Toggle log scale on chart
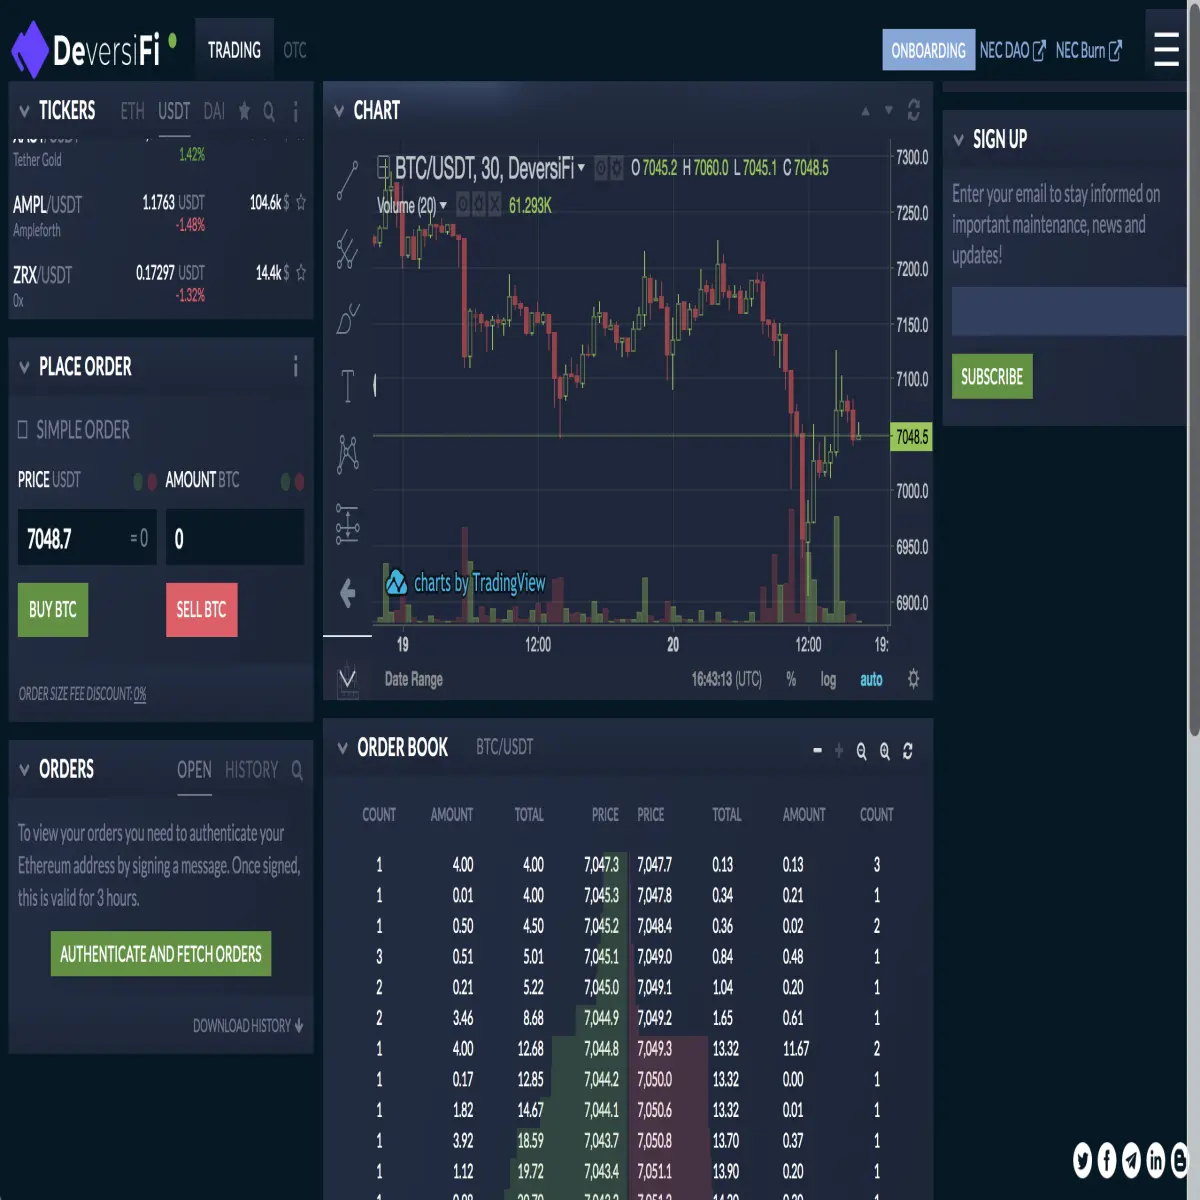 pos(828,679)
